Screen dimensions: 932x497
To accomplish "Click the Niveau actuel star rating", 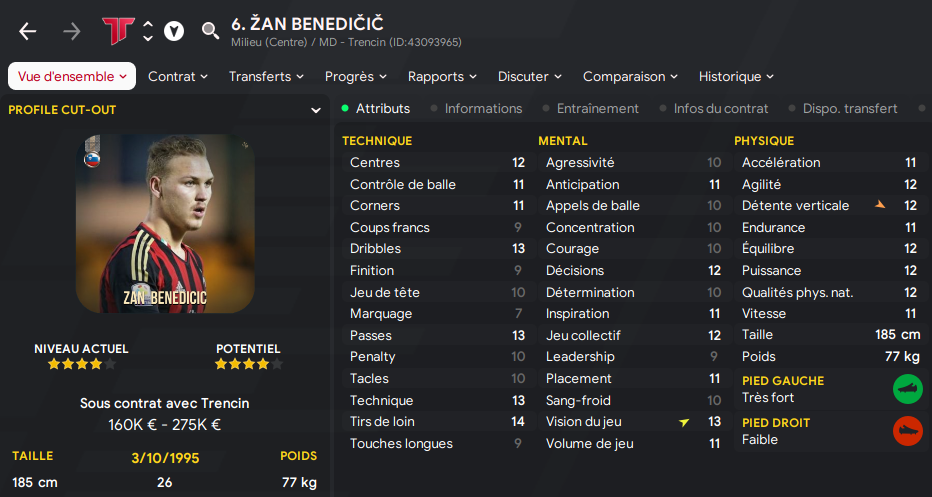I will coord(82,364).
